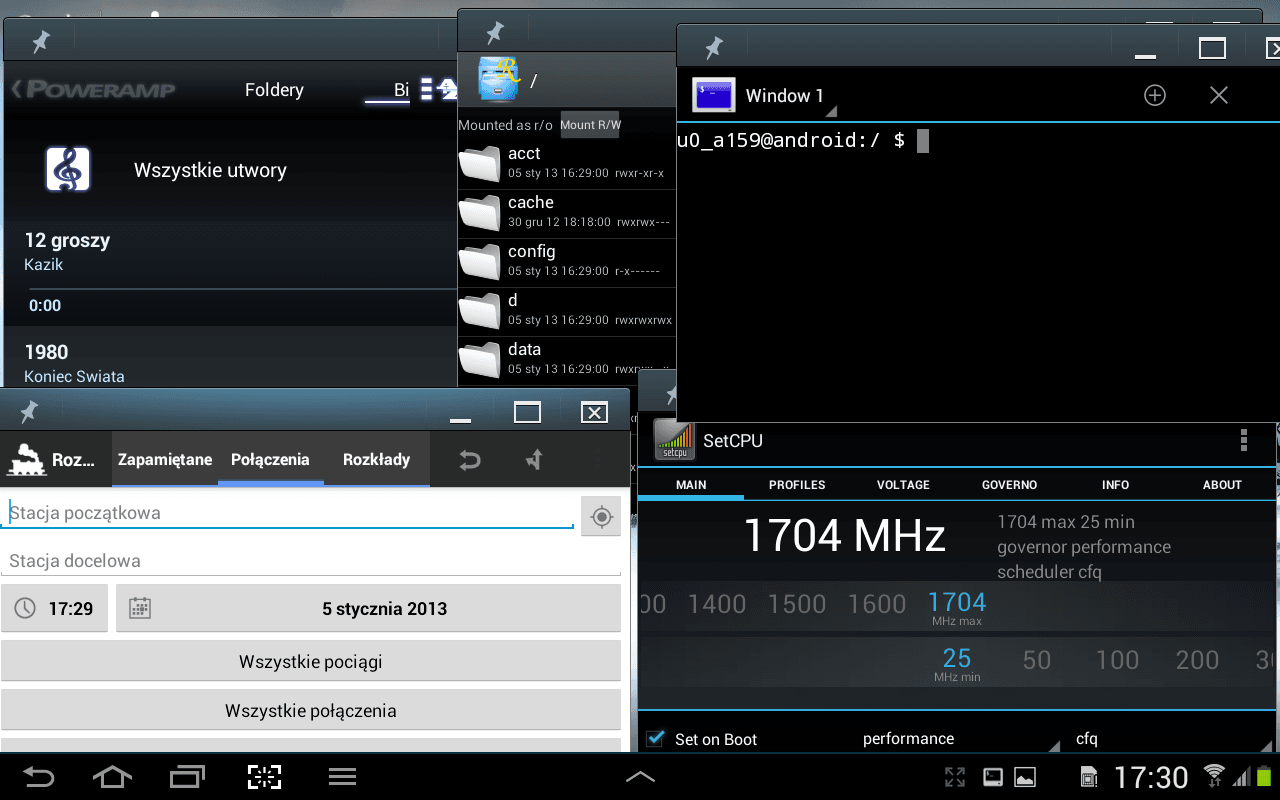Tap screenshot capture icon in navbar

[265, 777]
